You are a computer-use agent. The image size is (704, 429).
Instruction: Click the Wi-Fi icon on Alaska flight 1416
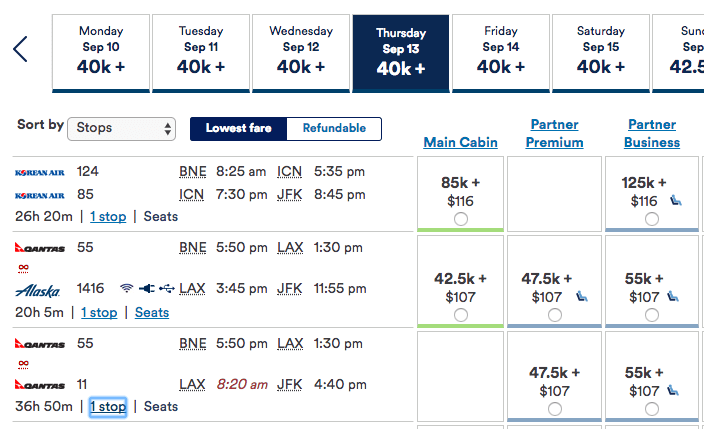click(x=127, y=289)
